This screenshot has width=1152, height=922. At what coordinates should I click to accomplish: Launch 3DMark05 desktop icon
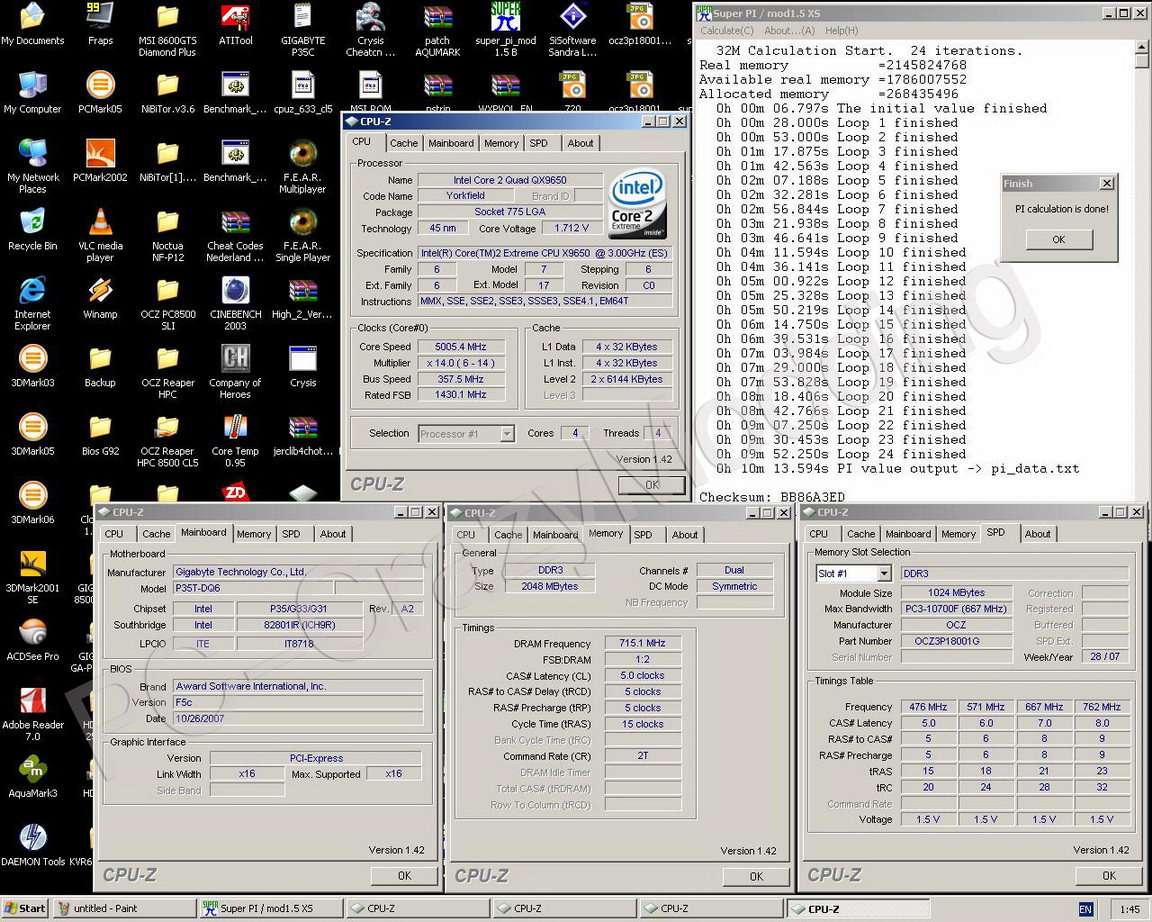coord(32,434)
